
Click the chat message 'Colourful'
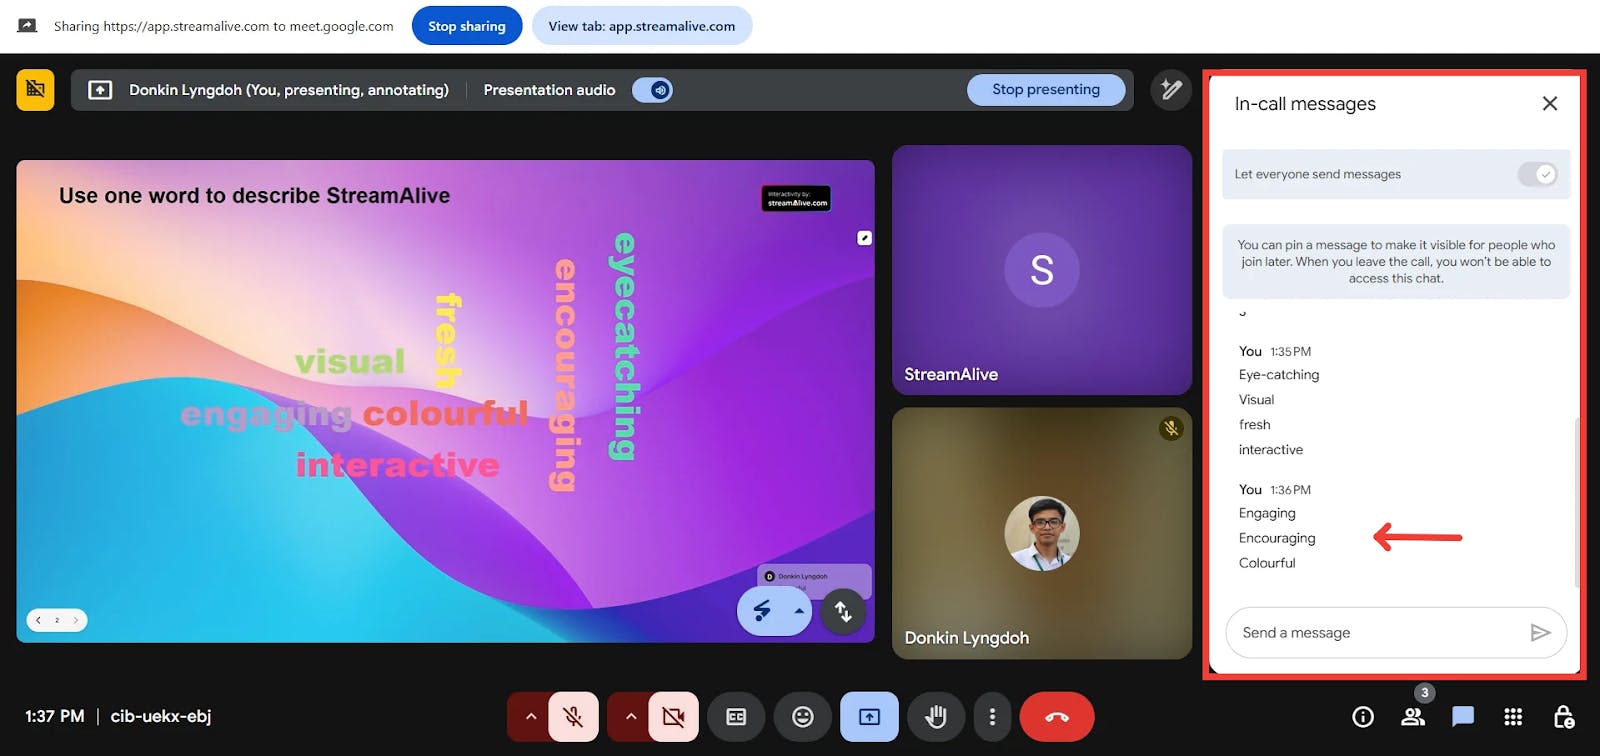coord(1267,563)
